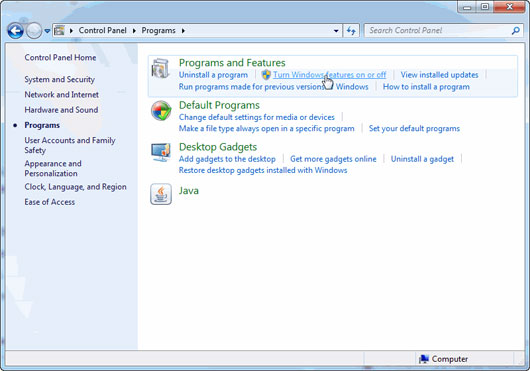
Task: Open User Accounts and Family Safety
Action: coord(70,145)
